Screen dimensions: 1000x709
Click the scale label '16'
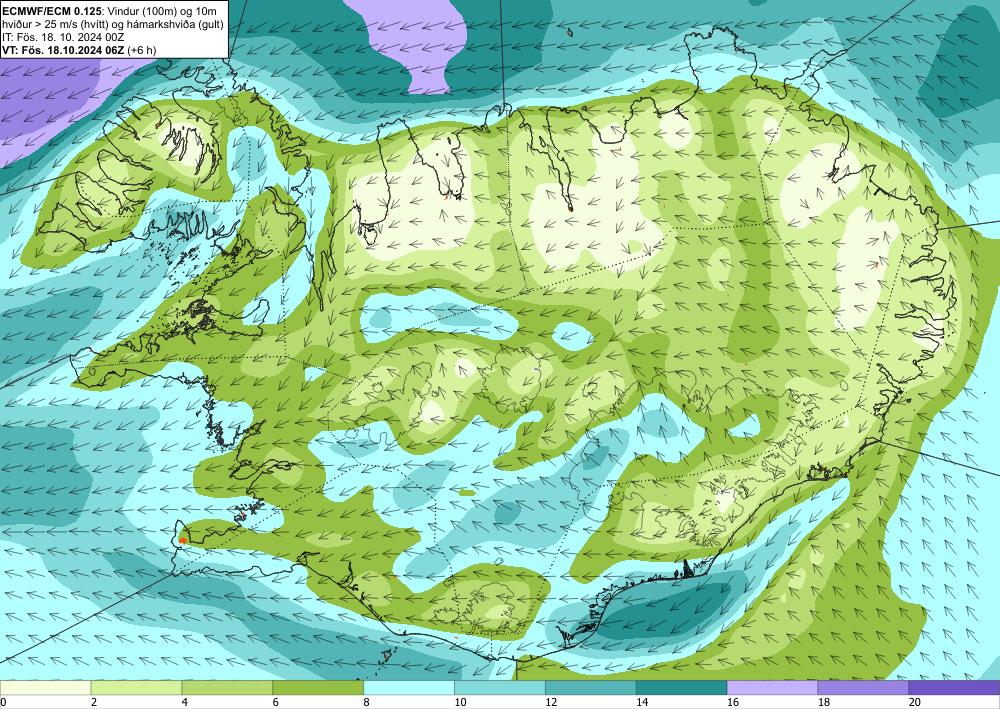click(733, 702)
